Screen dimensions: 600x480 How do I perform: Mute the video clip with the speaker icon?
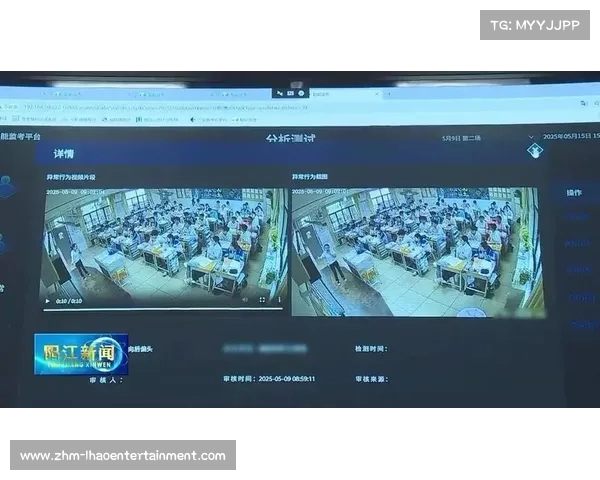coord(245,300)
